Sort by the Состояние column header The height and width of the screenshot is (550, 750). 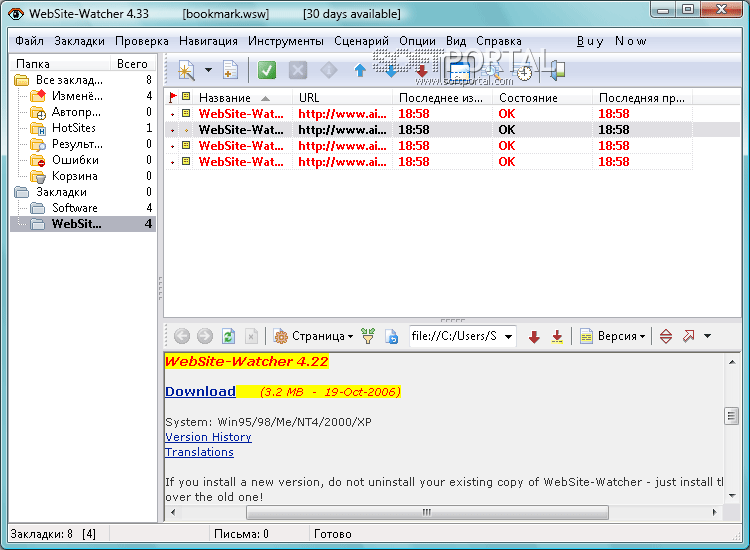[542, 98]
